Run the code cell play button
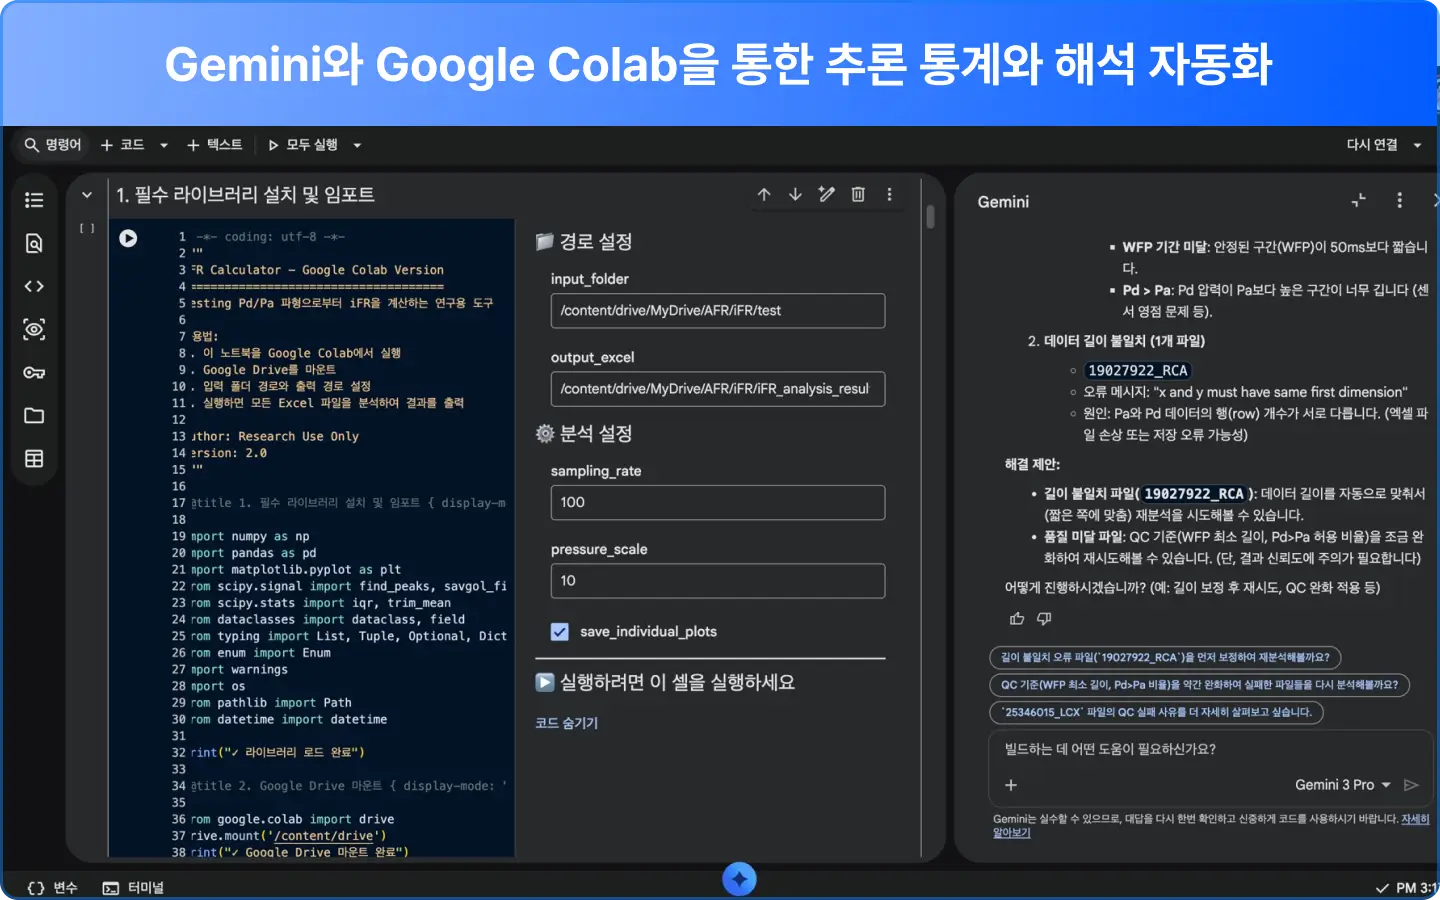This screenshot has height=900, width=1440. 128,238
